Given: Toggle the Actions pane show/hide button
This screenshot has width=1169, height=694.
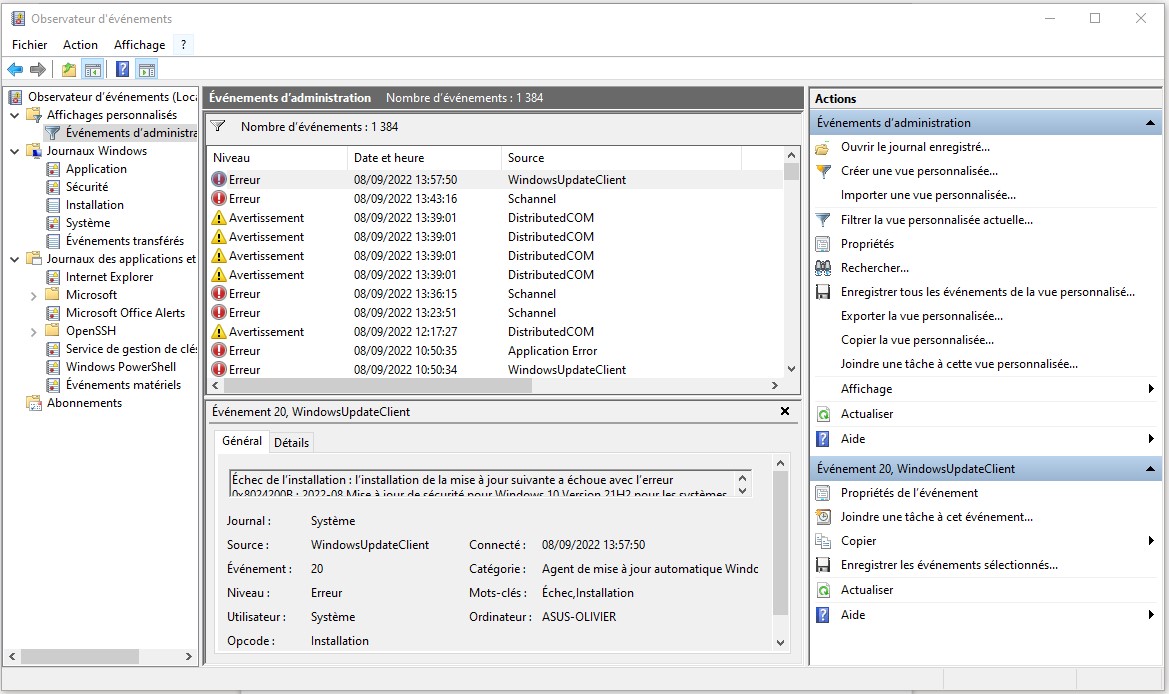Looking at the screenshot, I should (x=147, y=69).
